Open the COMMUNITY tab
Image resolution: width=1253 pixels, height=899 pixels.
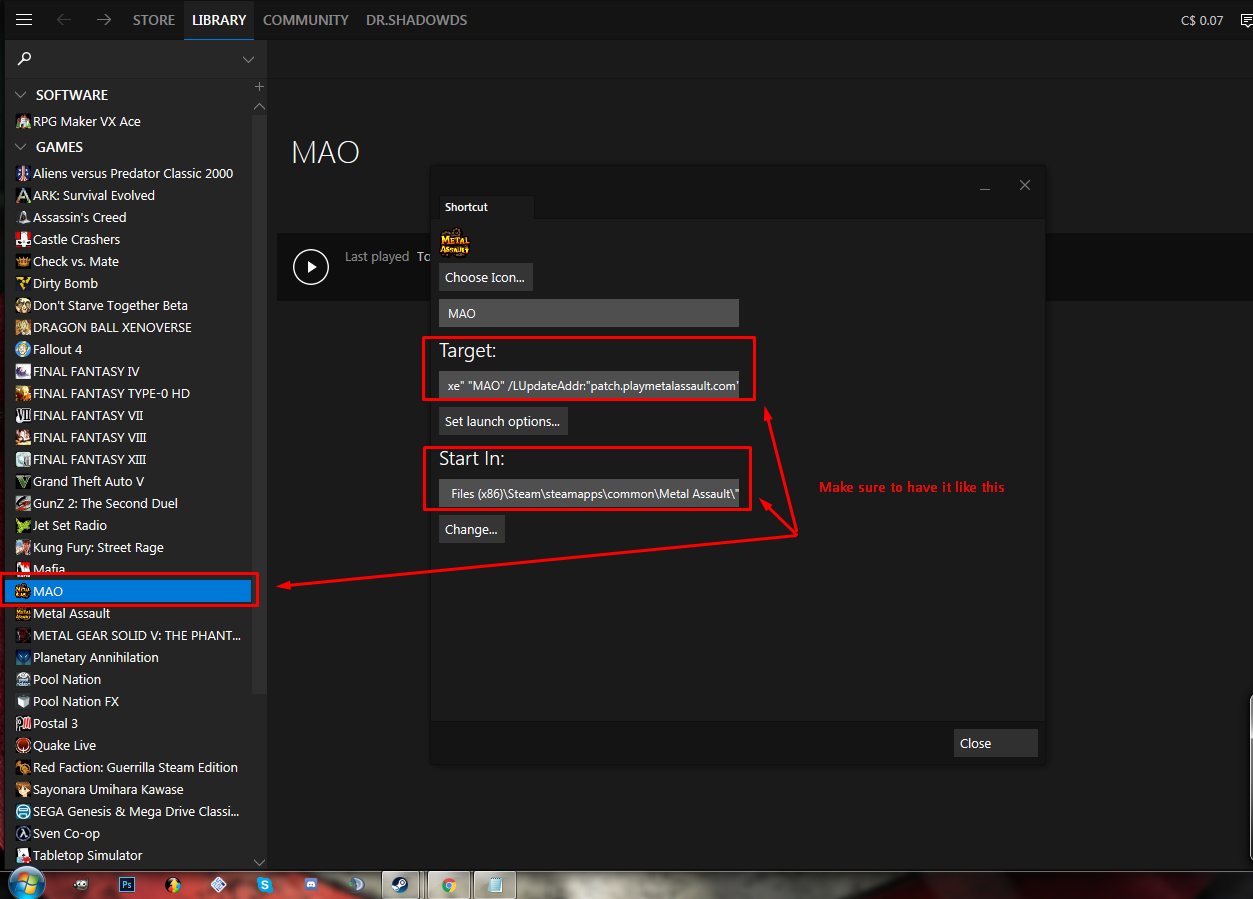pos(305,20)
